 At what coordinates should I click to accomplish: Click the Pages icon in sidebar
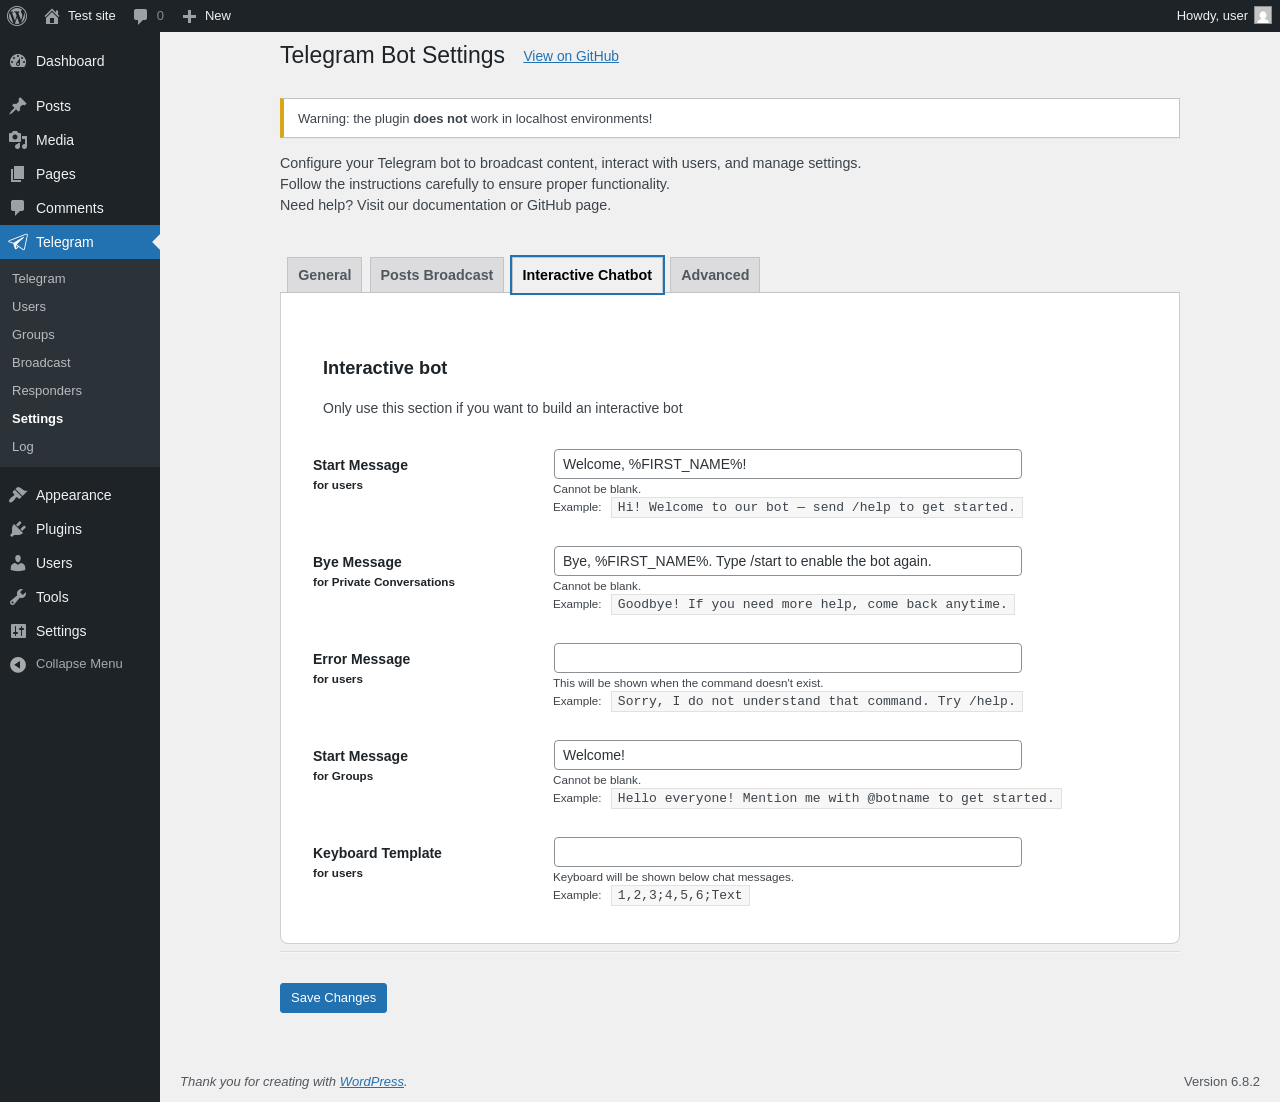18,174
